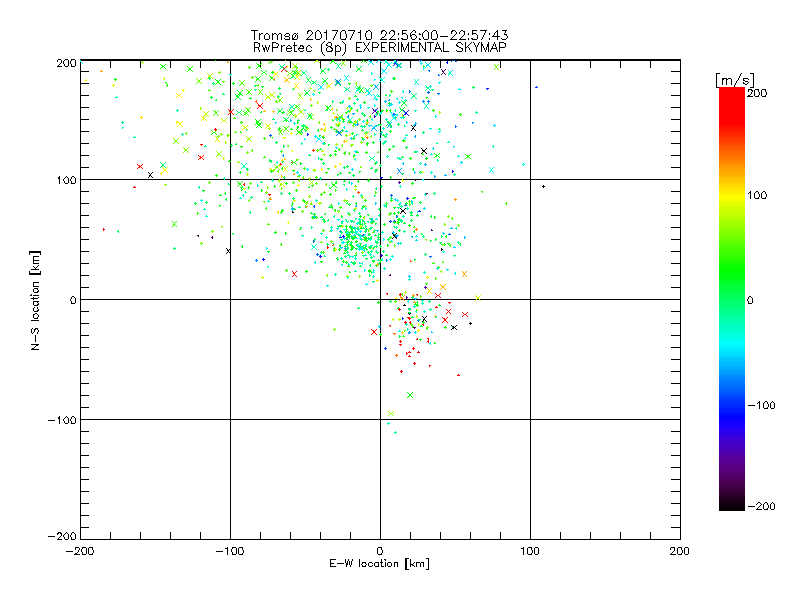The height and width of the screenshot is (600, 800).
Task: Click the subtitle 'RwPretec (8p) EXPERIMENTAL SKYMAP'
Action: pos(380,48)
